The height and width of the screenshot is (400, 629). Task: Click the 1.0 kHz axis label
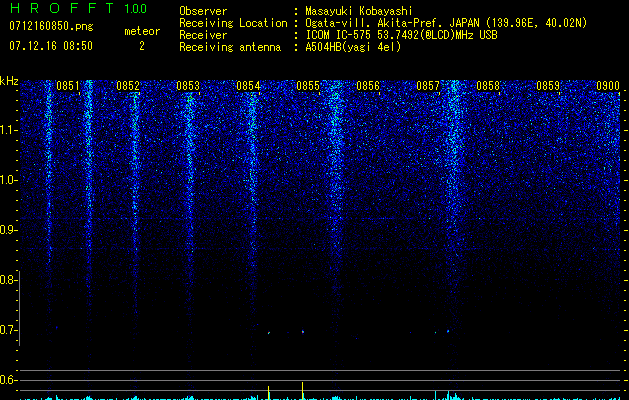click(x=8, y=180)
